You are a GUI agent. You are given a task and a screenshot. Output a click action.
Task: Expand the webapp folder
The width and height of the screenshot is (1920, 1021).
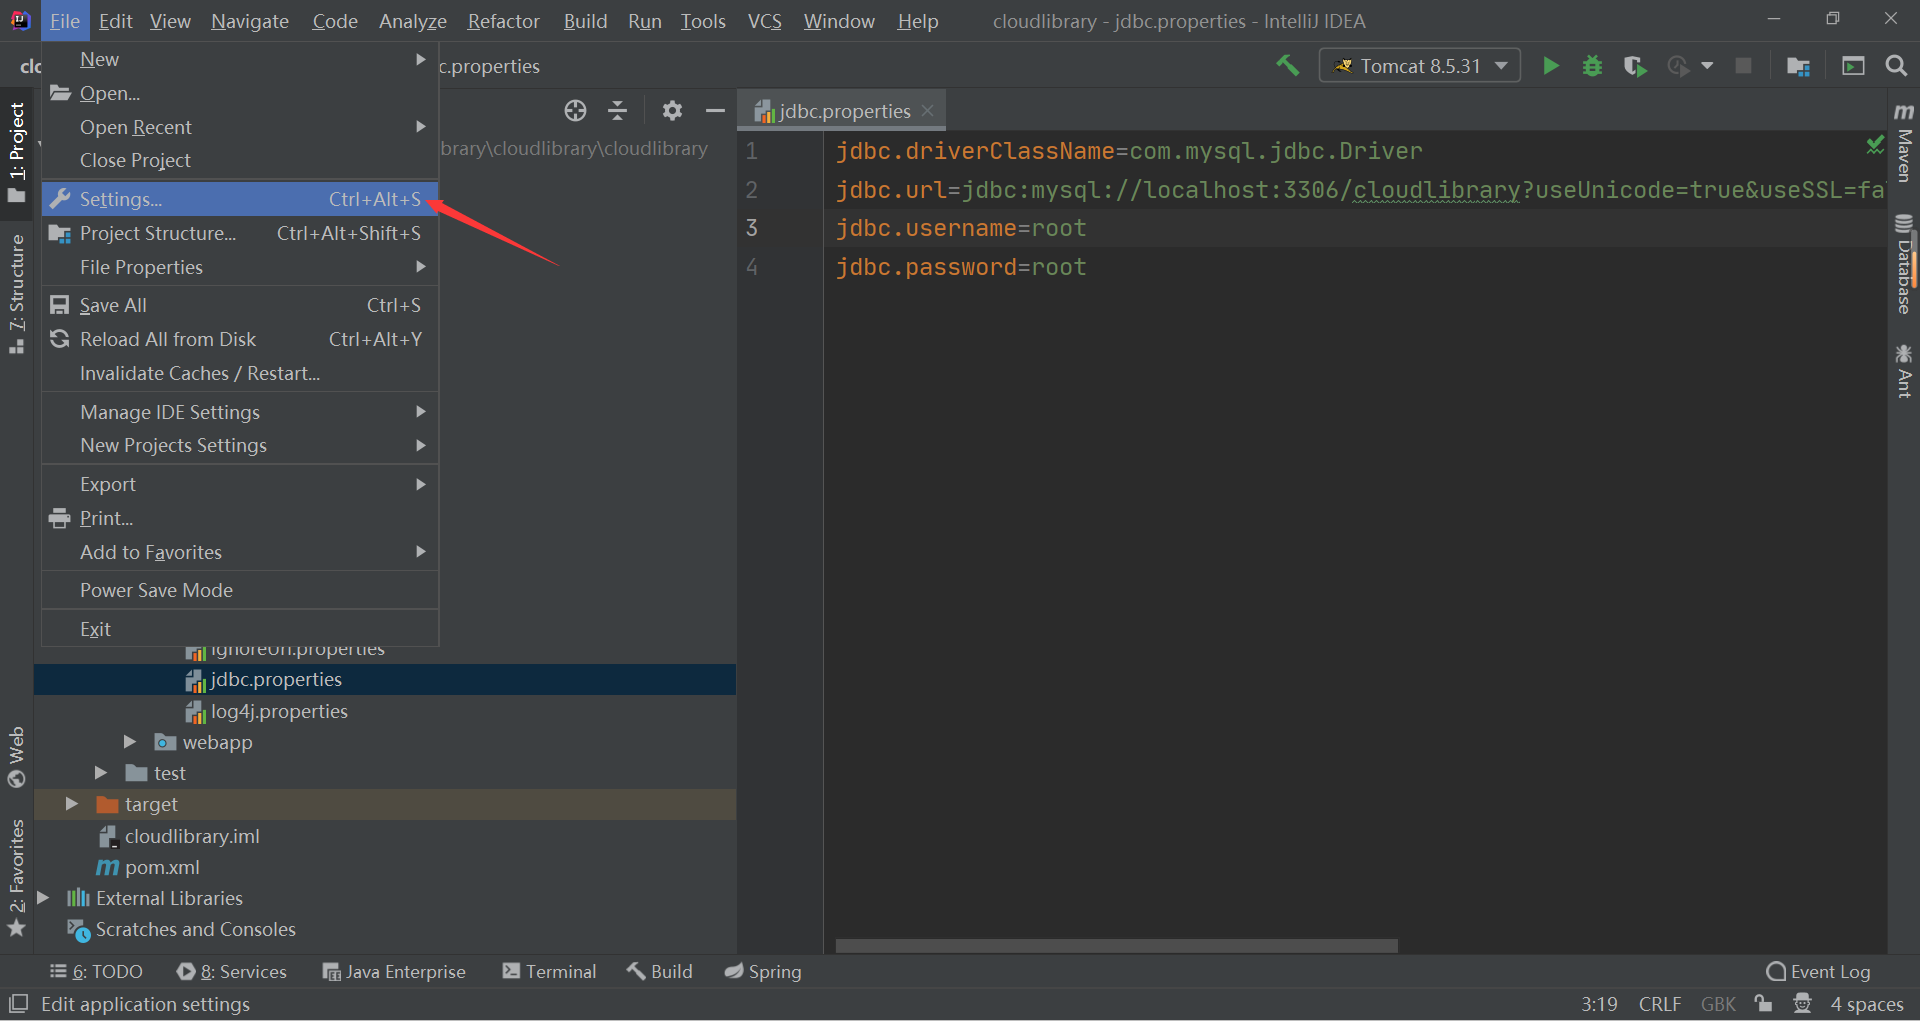pos(129,742)
